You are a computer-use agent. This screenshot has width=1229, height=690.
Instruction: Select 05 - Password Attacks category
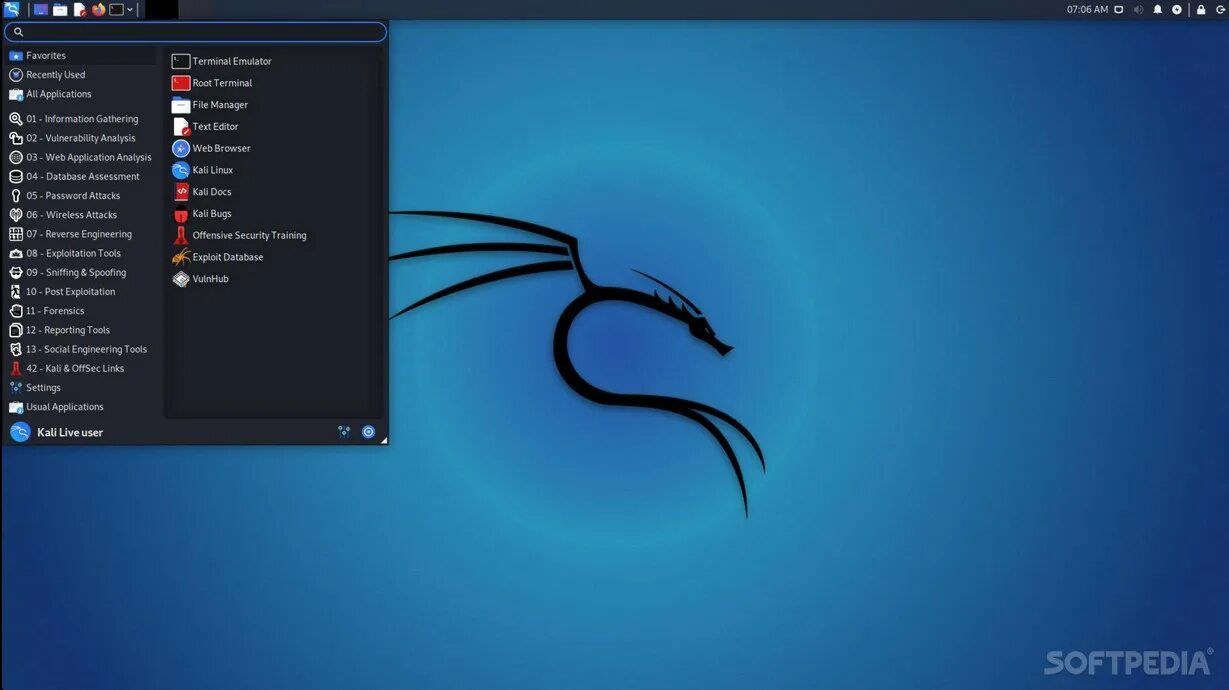(x=82, y=196)
